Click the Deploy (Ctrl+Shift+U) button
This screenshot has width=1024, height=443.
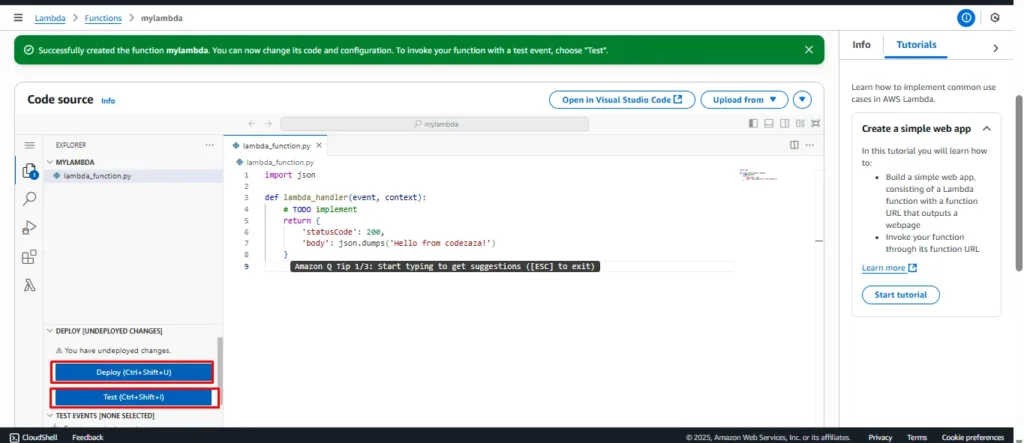pos(133,372)
